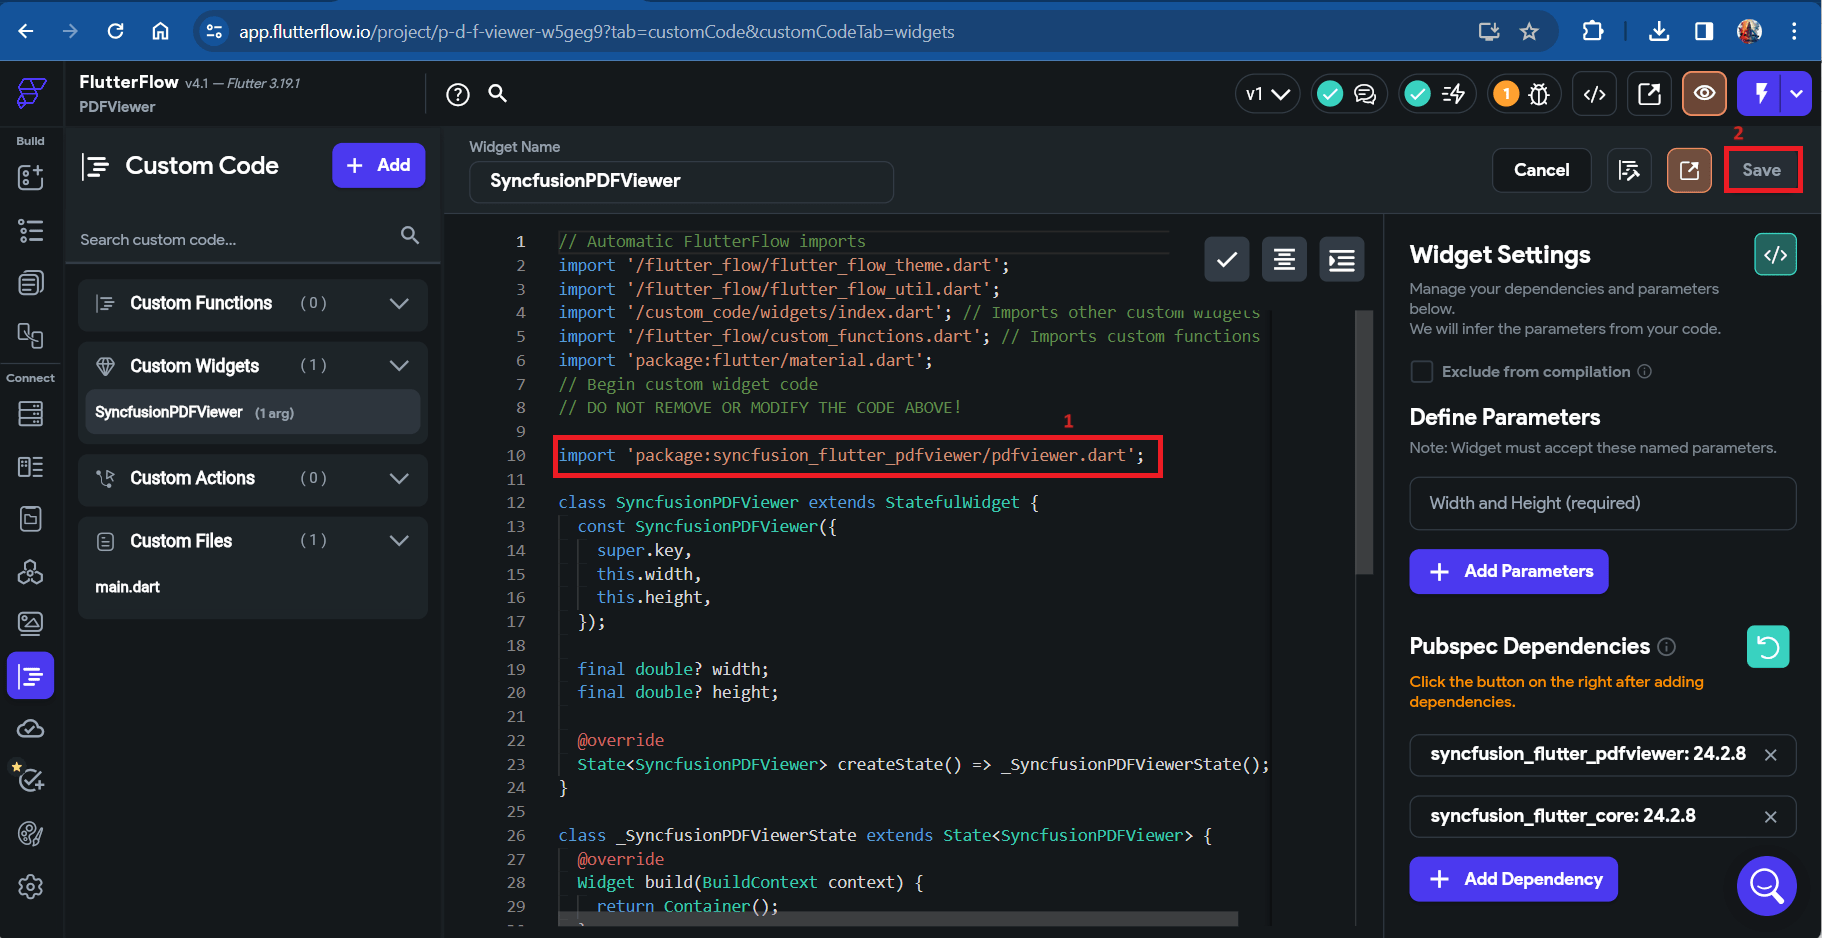Open the Cloud Functions sidebar icon

point(31,729)
